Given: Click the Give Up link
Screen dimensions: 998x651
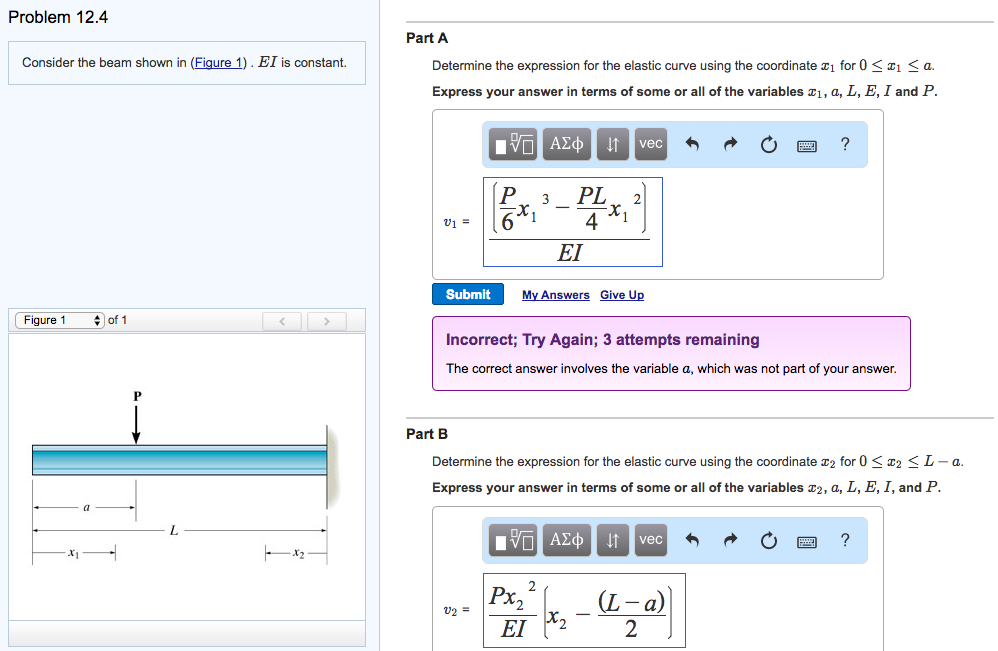Looking at the screenshot, I should coord(622,295).
